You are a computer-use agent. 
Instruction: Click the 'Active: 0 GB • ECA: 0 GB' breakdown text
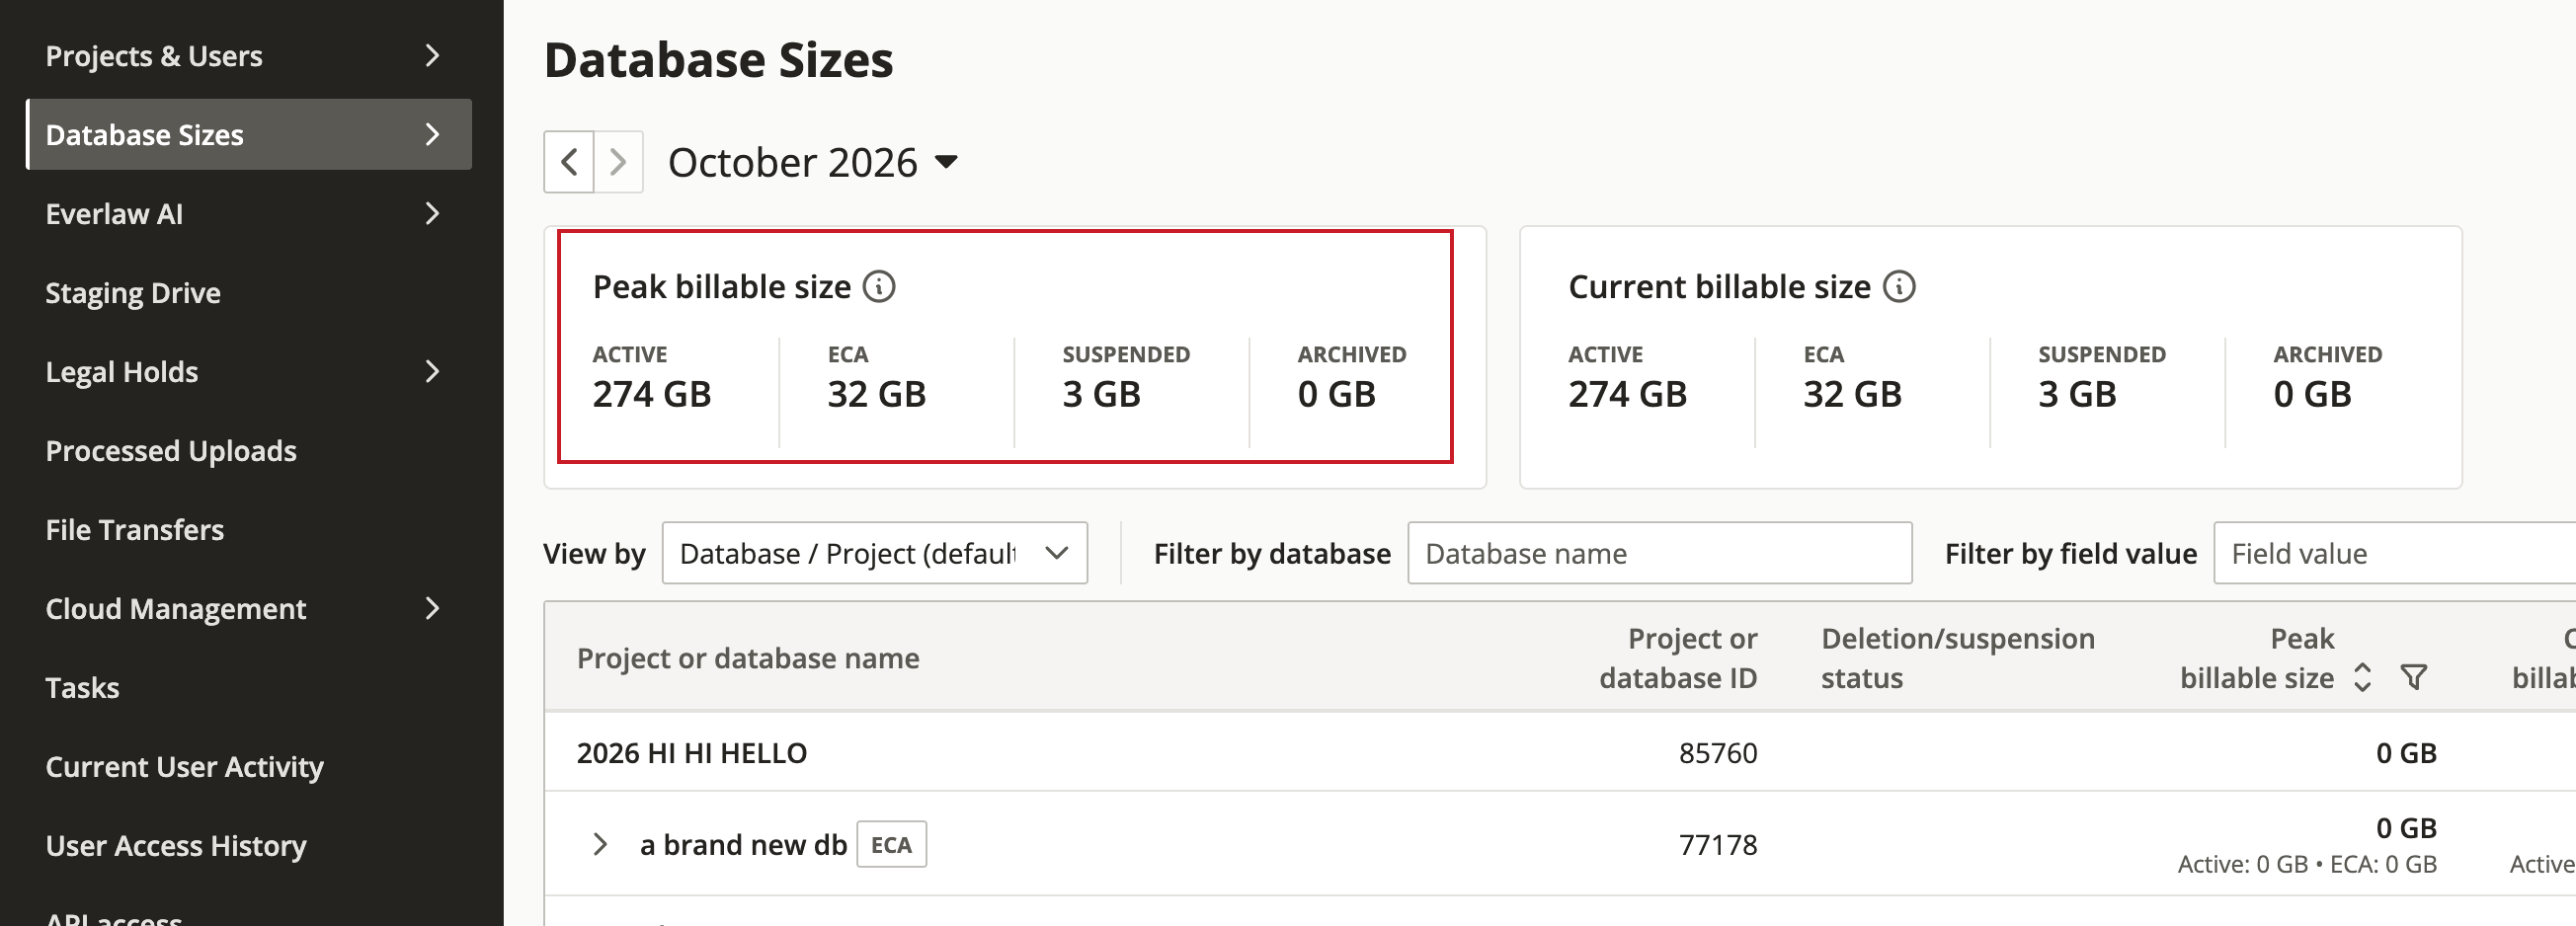2307,864
